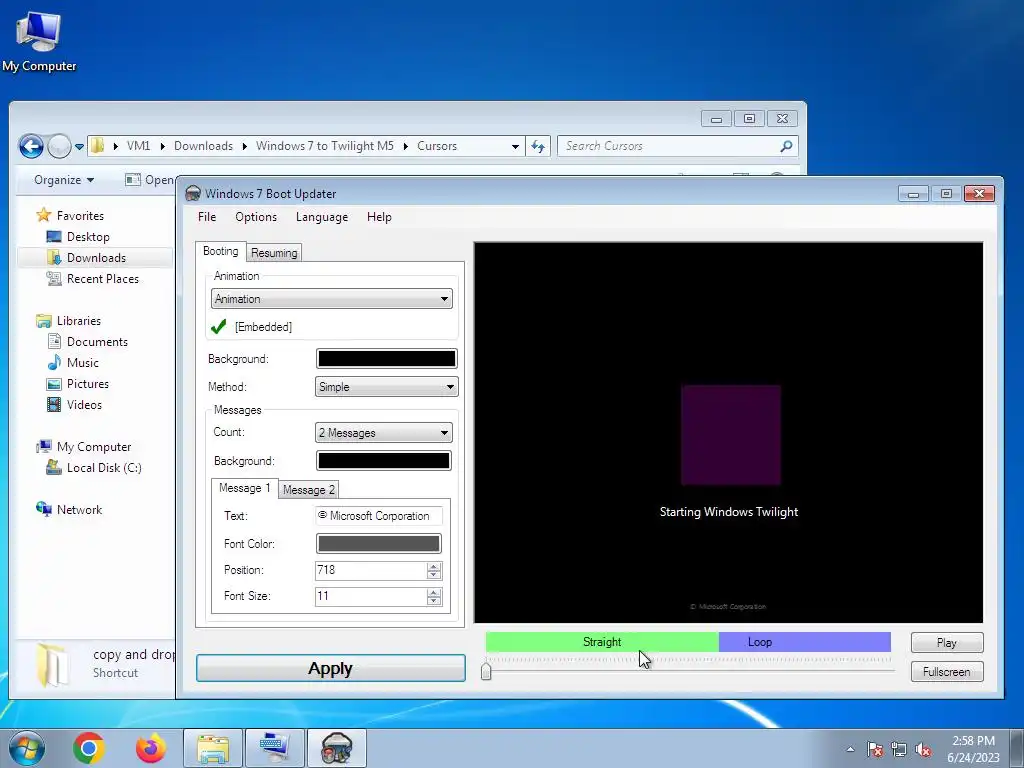Open the Help menu
Viewport: 1024px width, 768px height.
coord(379,217)
